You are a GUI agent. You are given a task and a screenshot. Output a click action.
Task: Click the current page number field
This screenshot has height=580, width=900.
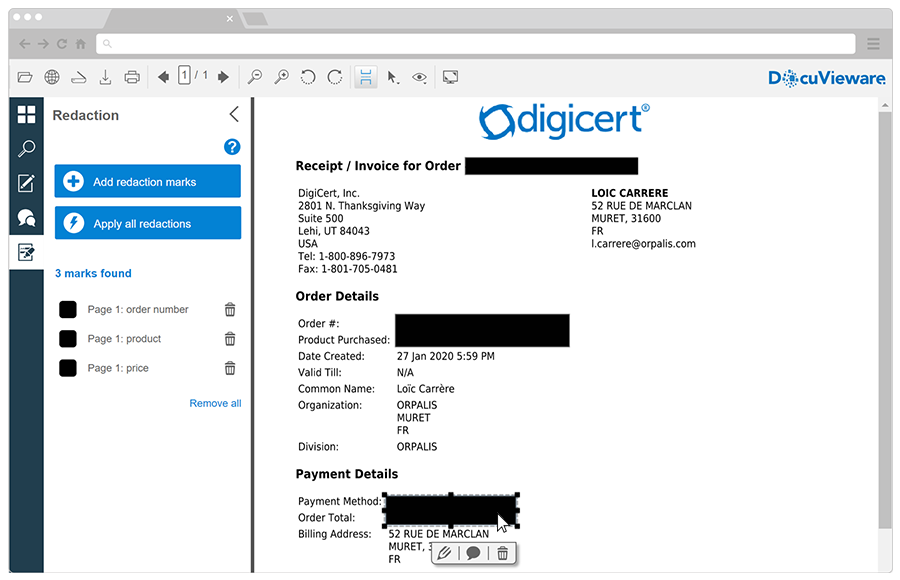click(x=184, y=75)
